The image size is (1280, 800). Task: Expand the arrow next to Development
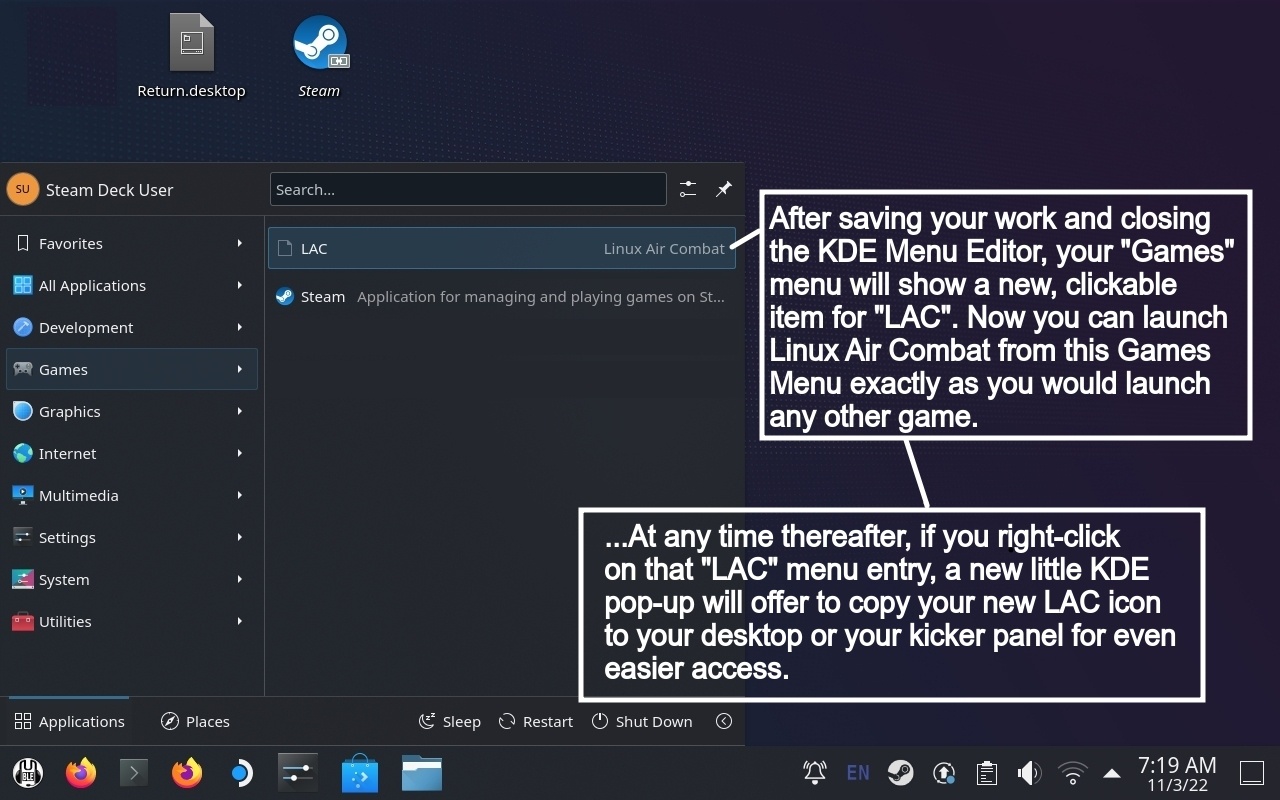point(240,327)
